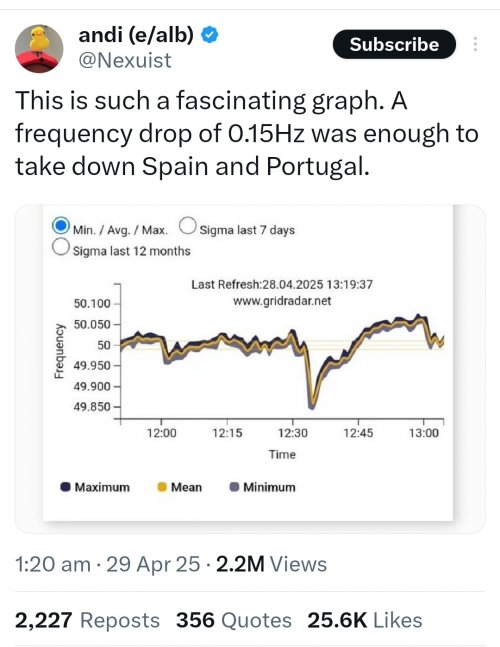
Task: Select the Min. / Avg. / Max. radio button
Action: coord(61,226)
